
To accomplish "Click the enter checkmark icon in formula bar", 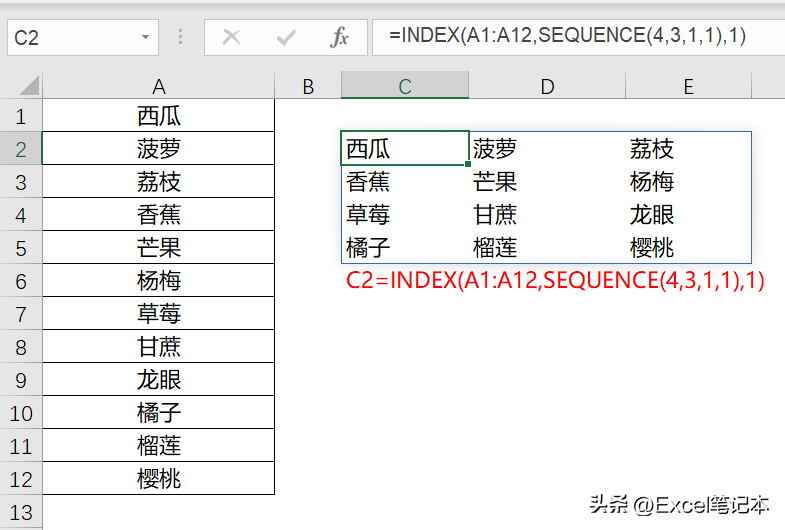I will pos(286,37).
